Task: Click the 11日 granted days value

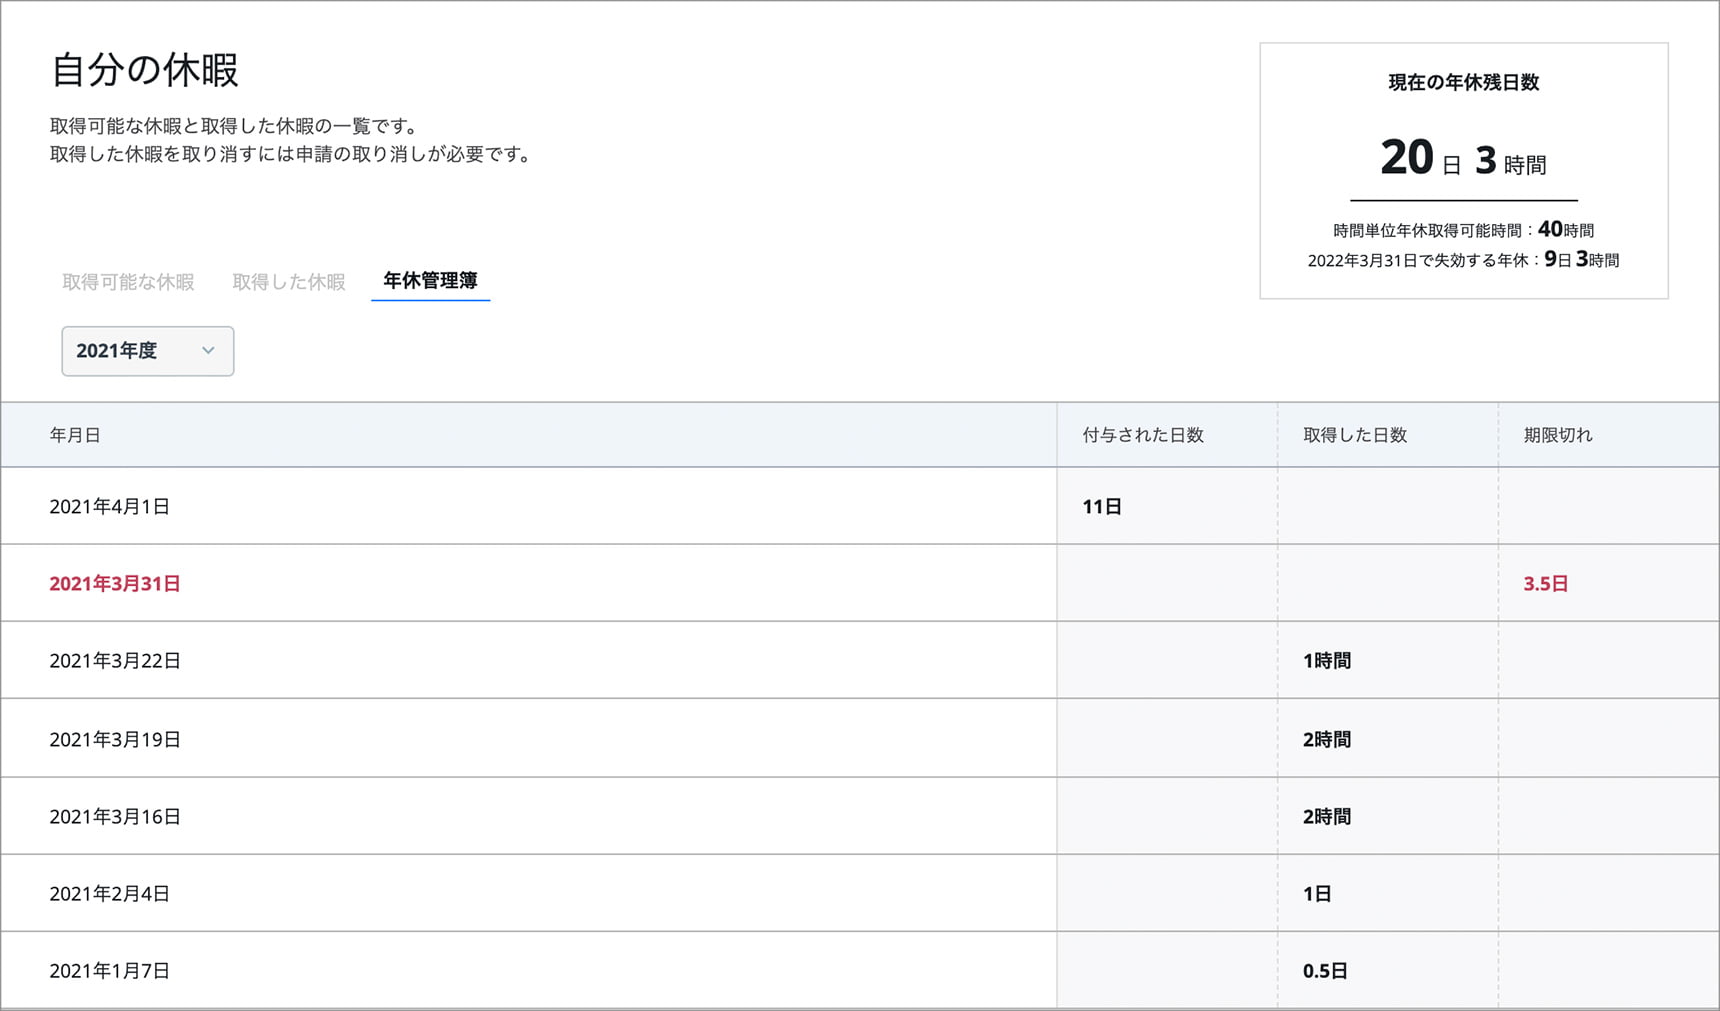Action: pos(1102,507)
